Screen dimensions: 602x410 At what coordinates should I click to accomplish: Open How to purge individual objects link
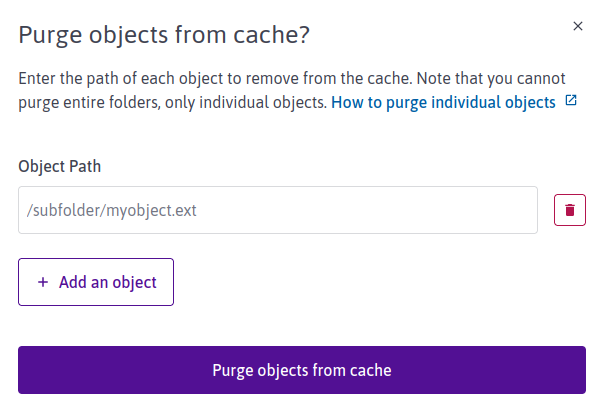click(443, 102)
